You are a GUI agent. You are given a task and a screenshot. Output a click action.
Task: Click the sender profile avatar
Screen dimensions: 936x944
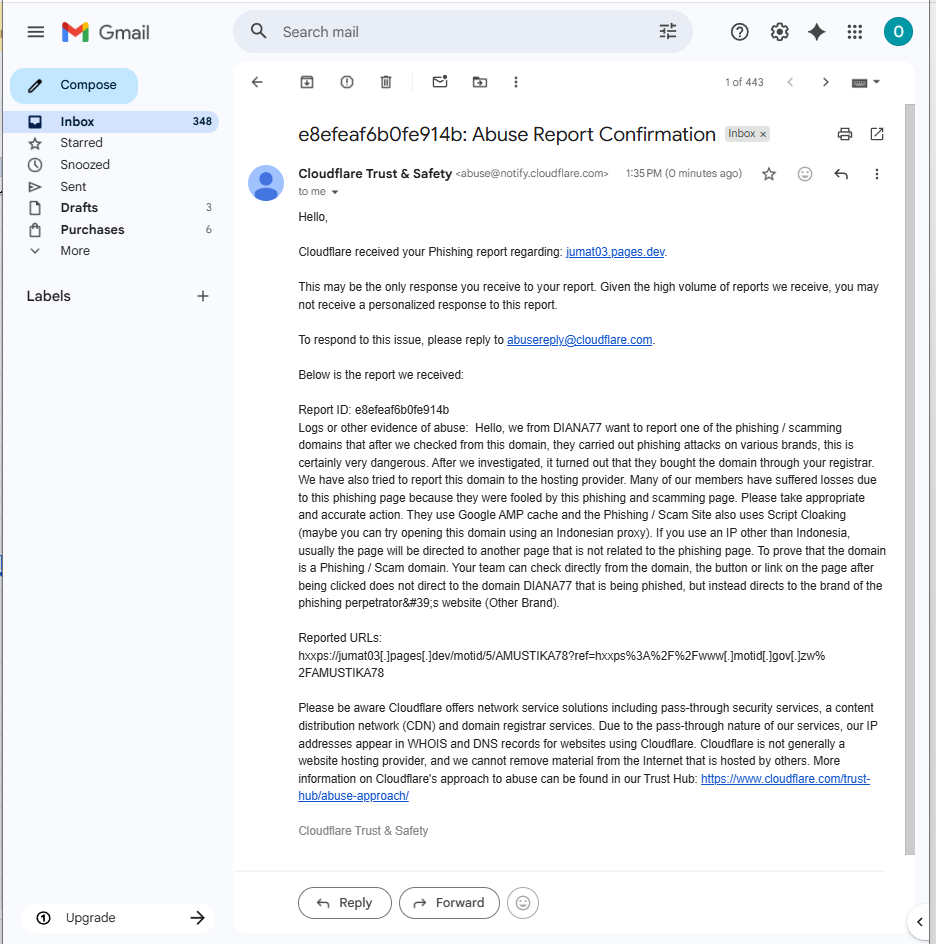265,183
